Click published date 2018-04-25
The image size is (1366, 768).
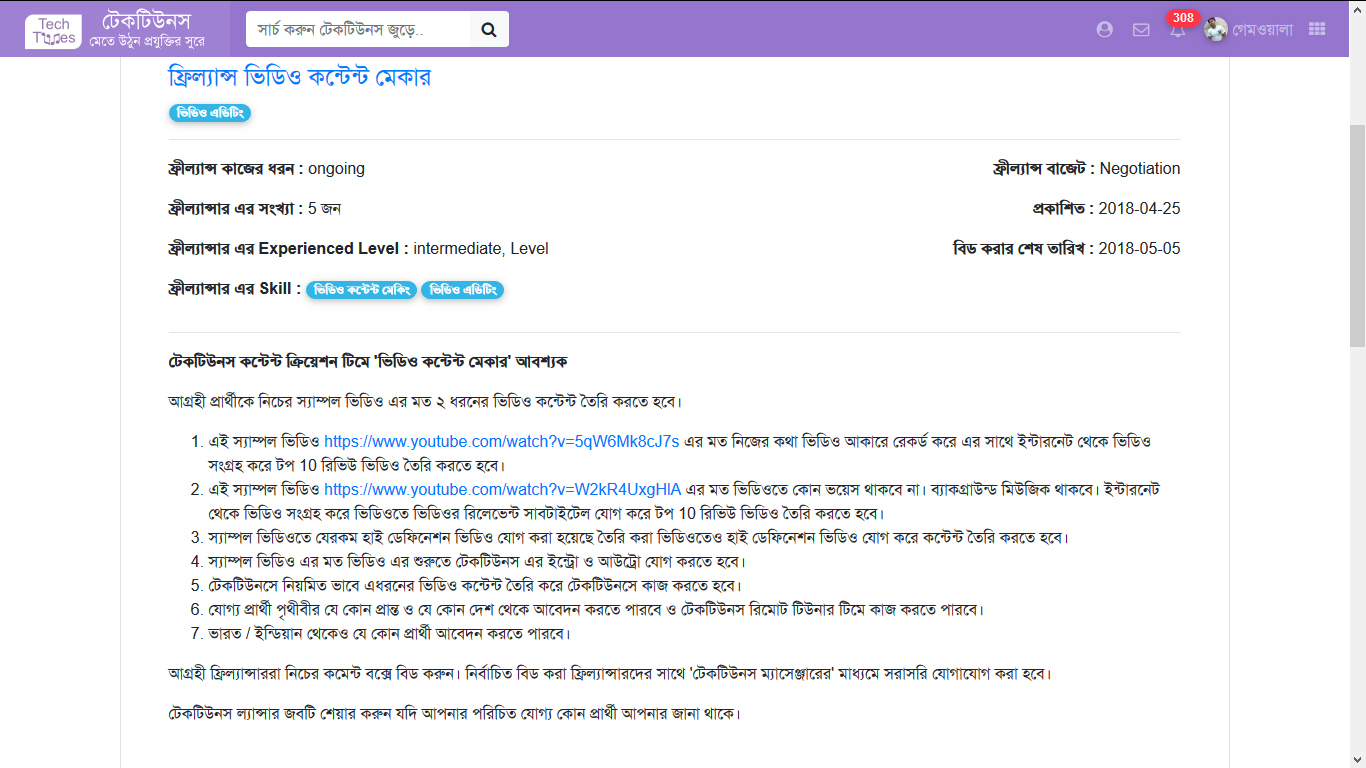[1139, 209]
